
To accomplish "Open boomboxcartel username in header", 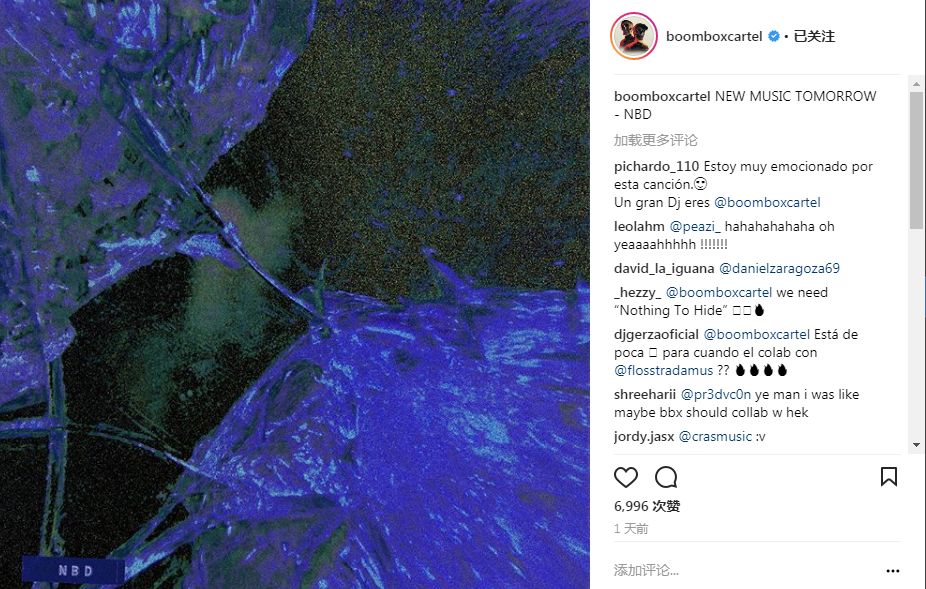I will pos(714,36).
